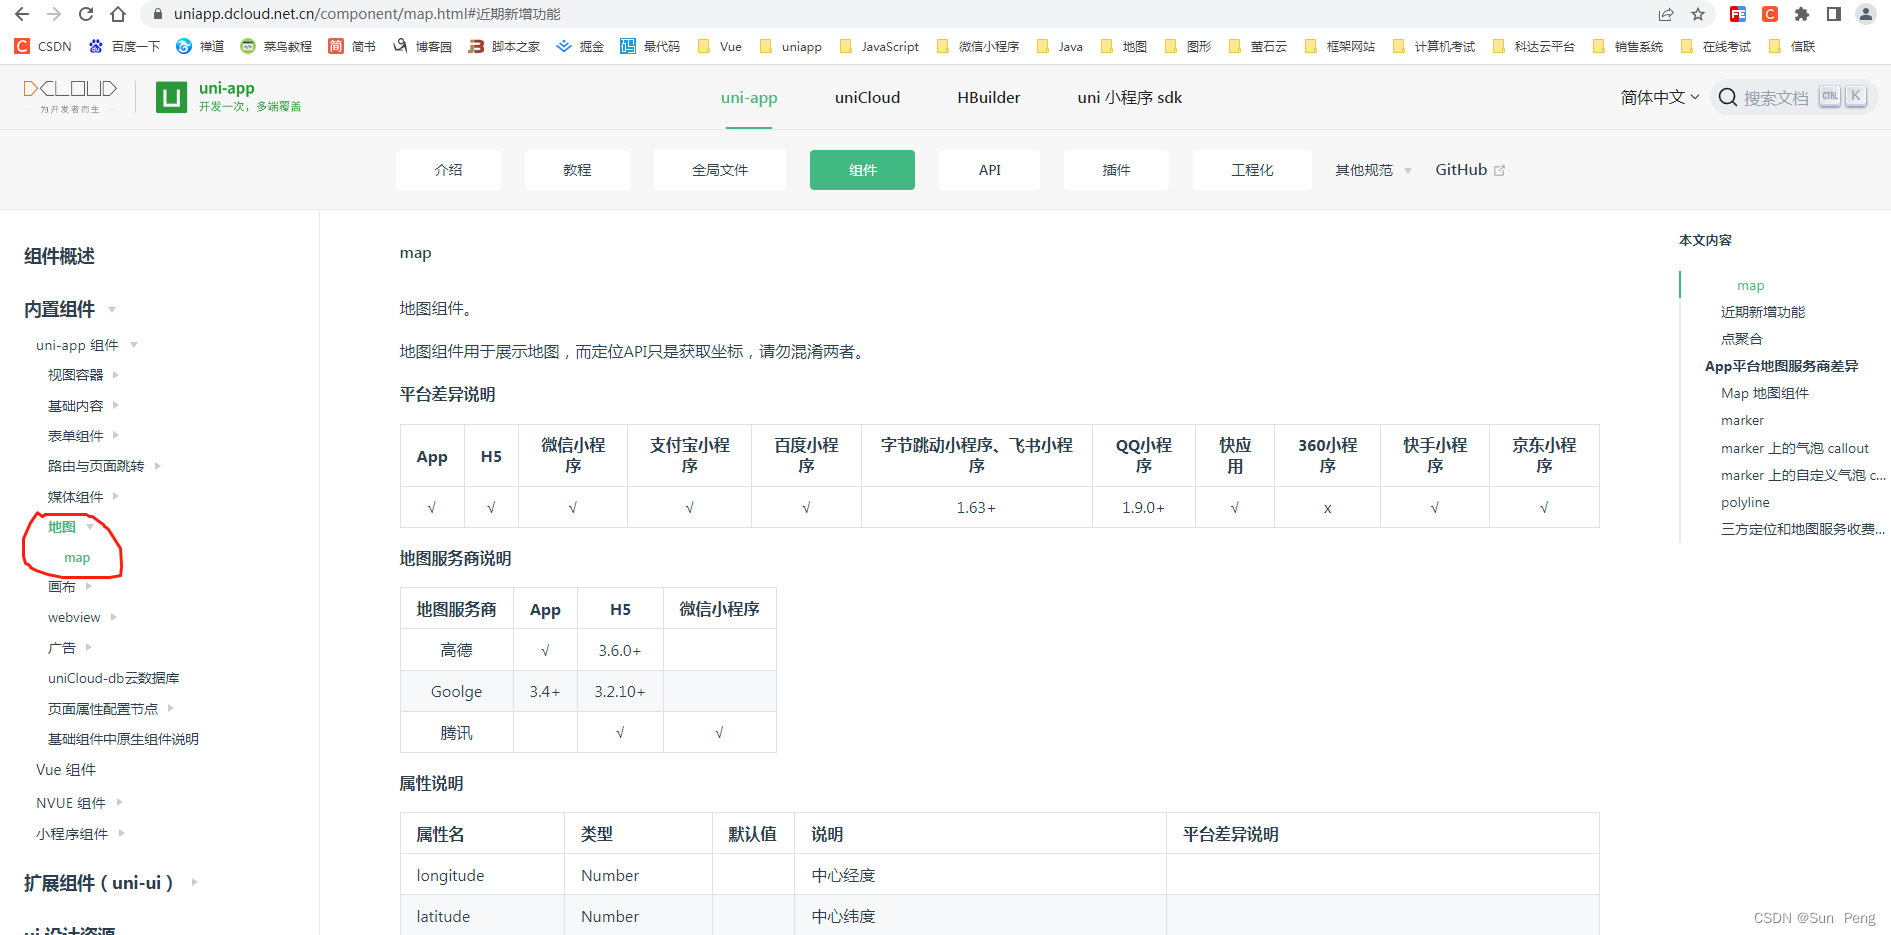Open the 其他规范 dropdown

click(1373, 170)
